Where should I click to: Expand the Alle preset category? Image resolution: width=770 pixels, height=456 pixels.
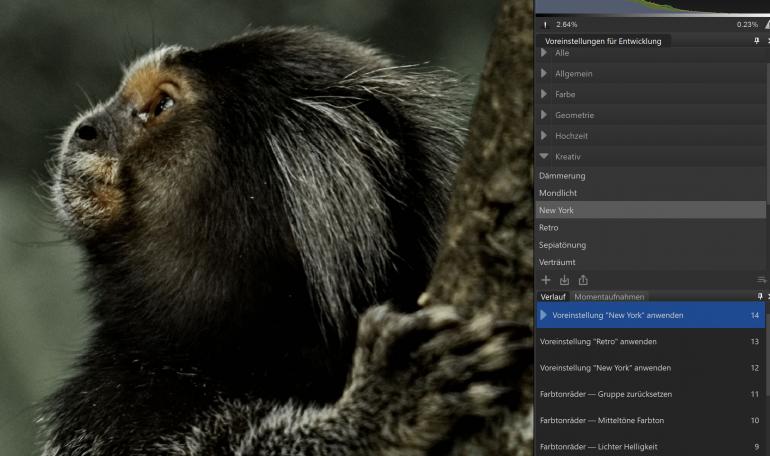(544, 53)
